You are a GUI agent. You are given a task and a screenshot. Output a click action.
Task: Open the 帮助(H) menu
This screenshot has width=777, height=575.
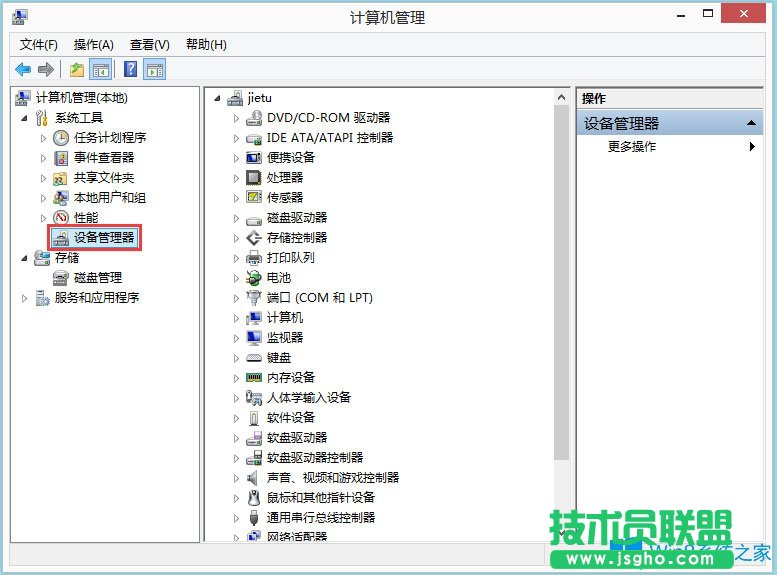[206, 45]
